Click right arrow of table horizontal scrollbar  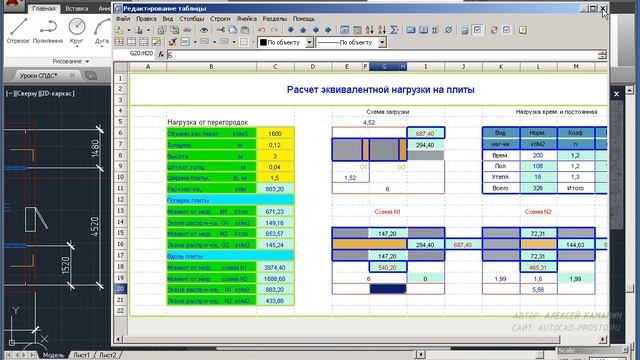602,339
